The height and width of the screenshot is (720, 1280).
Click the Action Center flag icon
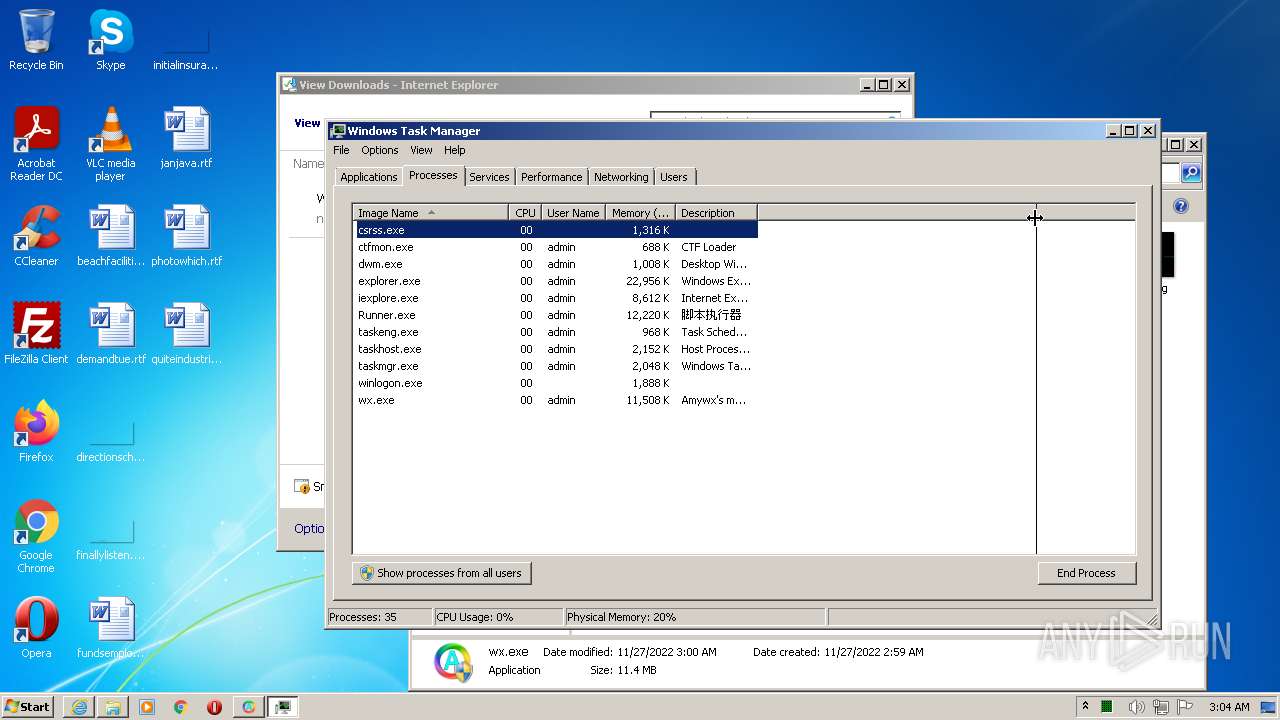click(1186, 706)
